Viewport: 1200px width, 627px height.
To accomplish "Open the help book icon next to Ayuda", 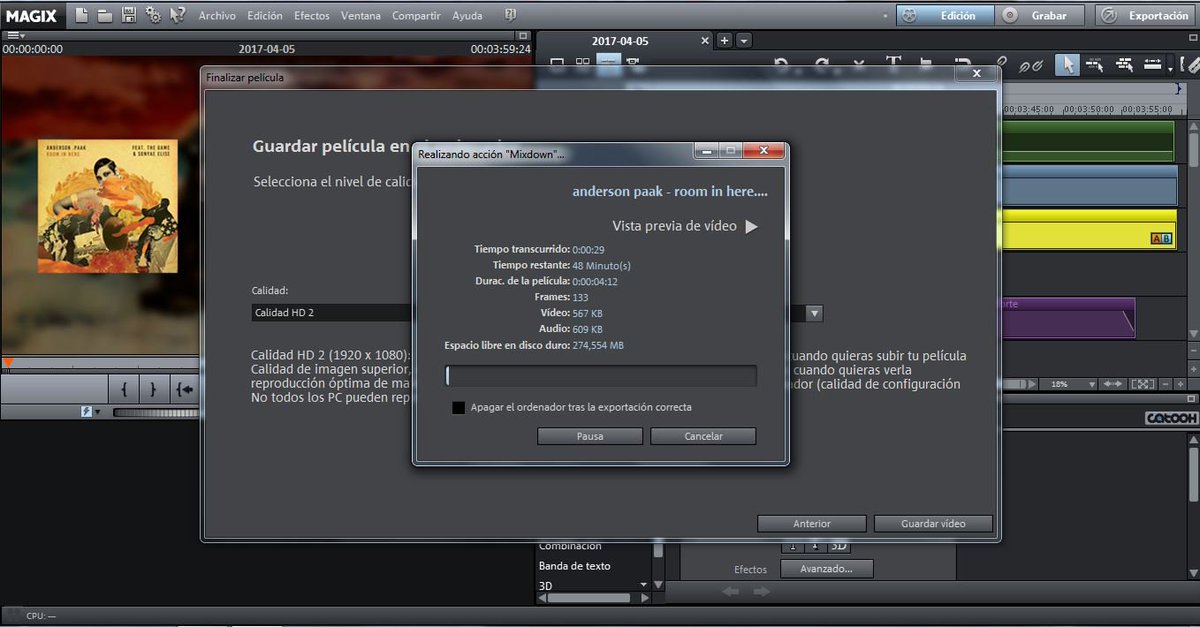I will tap(510, 15).
